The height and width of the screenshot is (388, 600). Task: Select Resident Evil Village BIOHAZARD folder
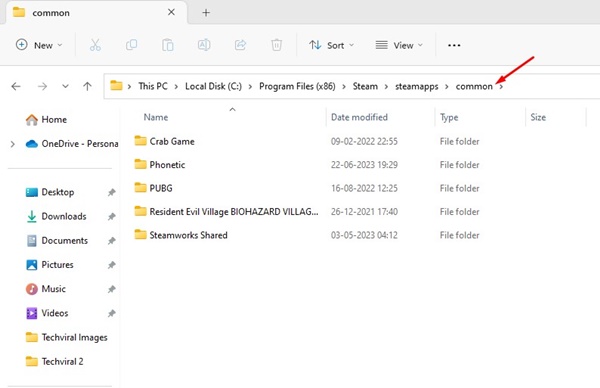(233, 212)
